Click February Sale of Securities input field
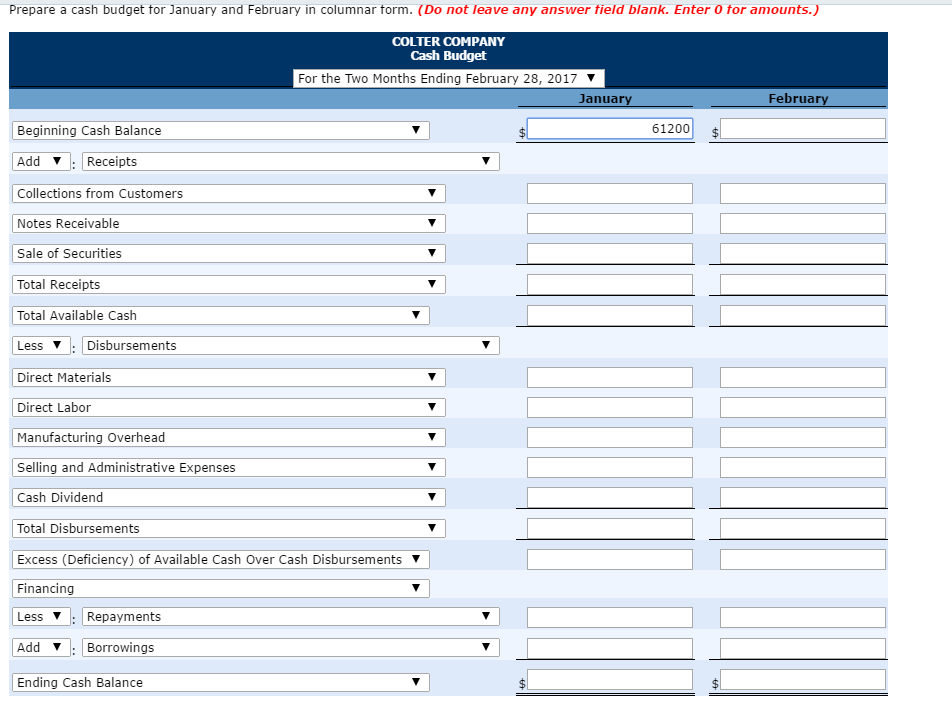The image size is (952, 726). [x=803, y=254]
